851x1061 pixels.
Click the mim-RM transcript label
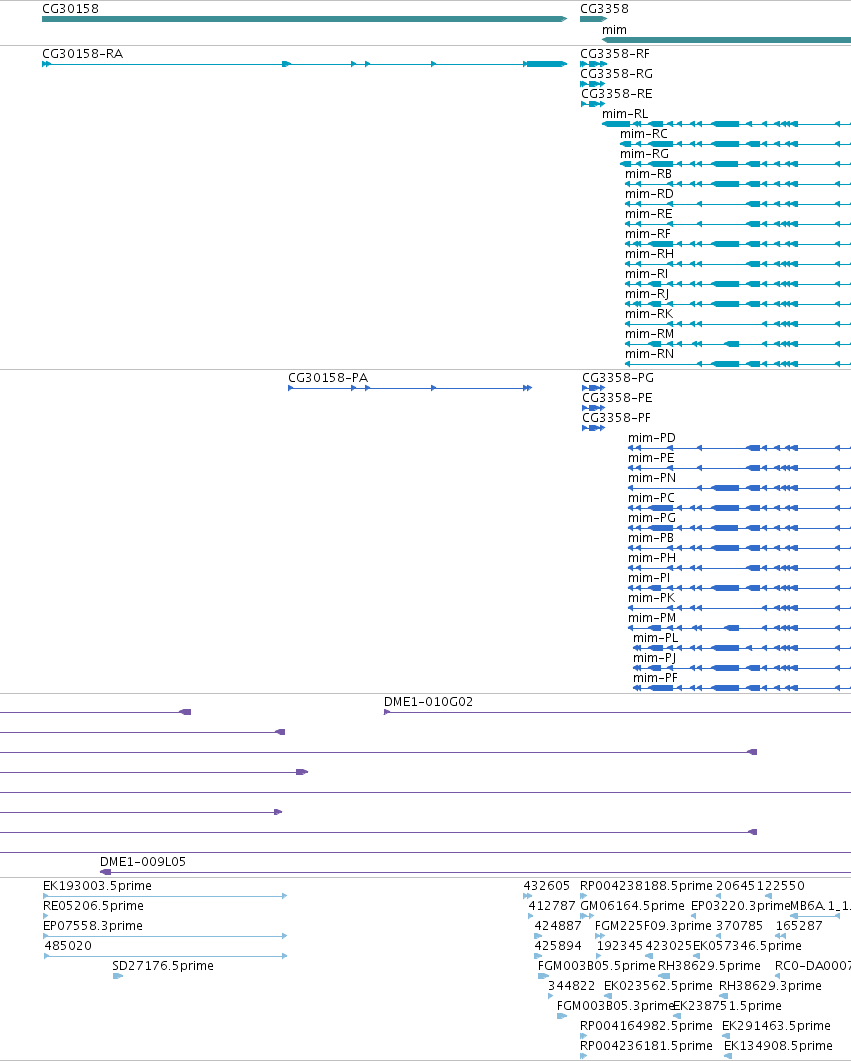coord(649,334)
